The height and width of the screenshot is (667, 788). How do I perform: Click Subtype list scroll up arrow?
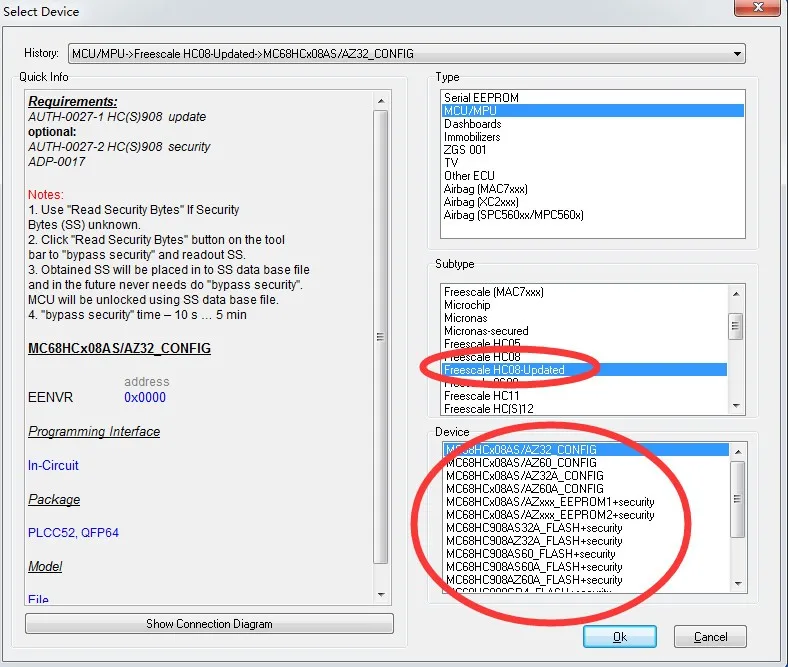point(736,294)
